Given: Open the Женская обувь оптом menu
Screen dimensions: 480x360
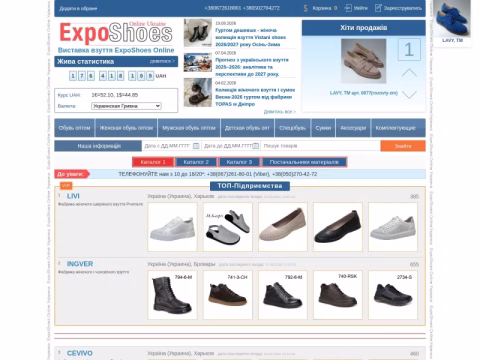Looking at the screenshot, I should [x=126, y=128].
